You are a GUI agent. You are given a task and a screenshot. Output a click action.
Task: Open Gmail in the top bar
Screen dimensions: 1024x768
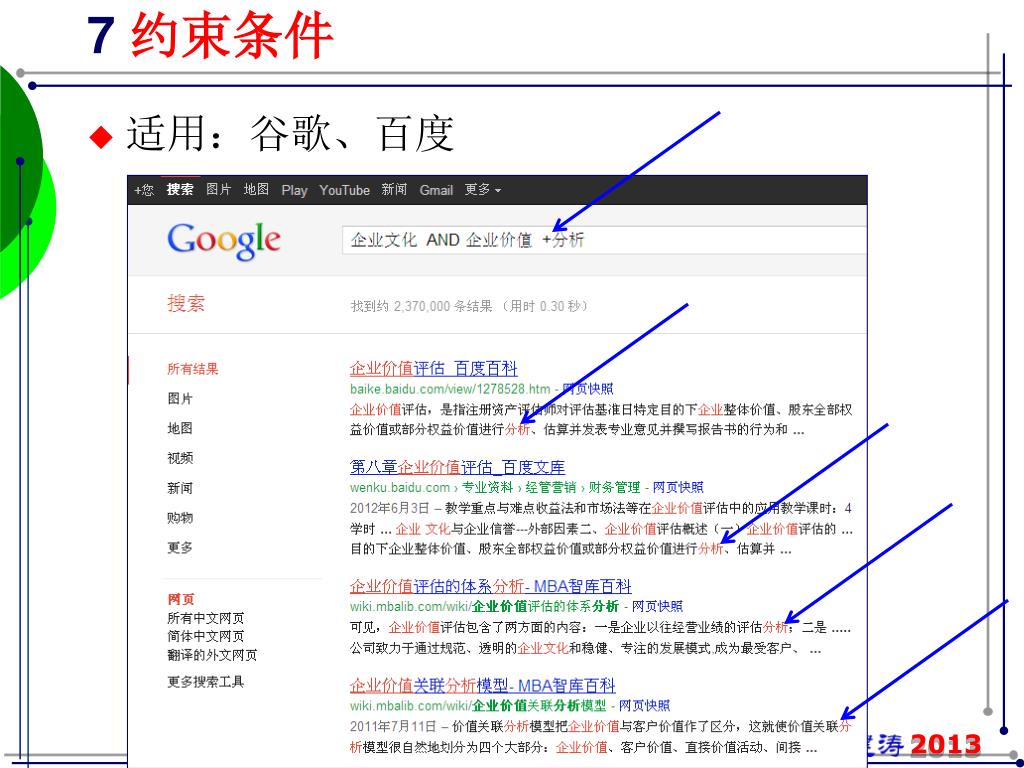436,190
